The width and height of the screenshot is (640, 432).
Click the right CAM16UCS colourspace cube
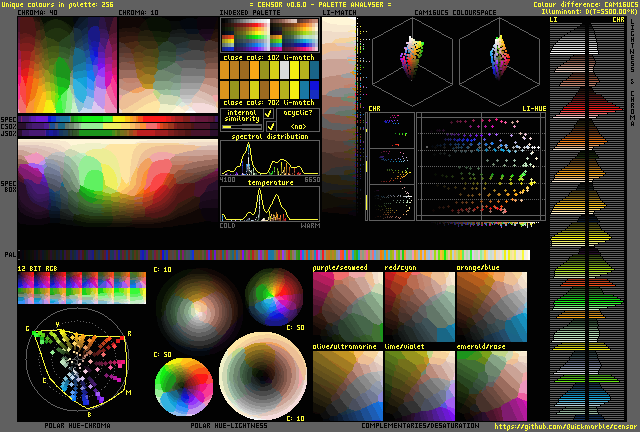click(x=500, y=59)
